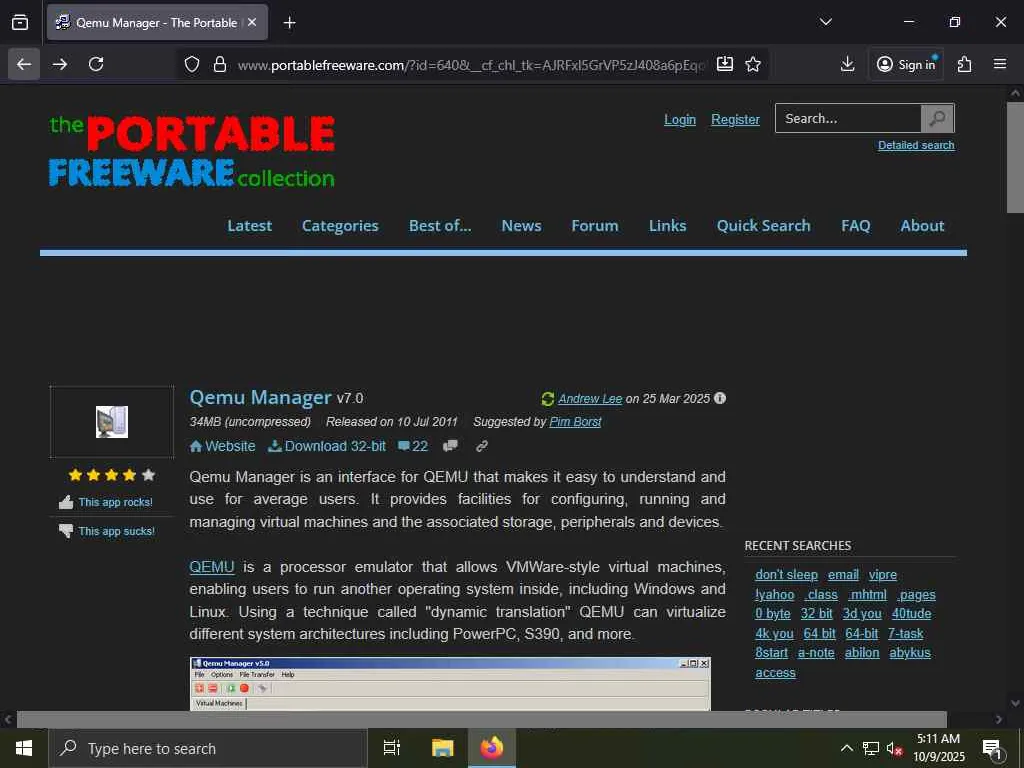
Task: Focus the site Search field
Action: click(848, 118)
